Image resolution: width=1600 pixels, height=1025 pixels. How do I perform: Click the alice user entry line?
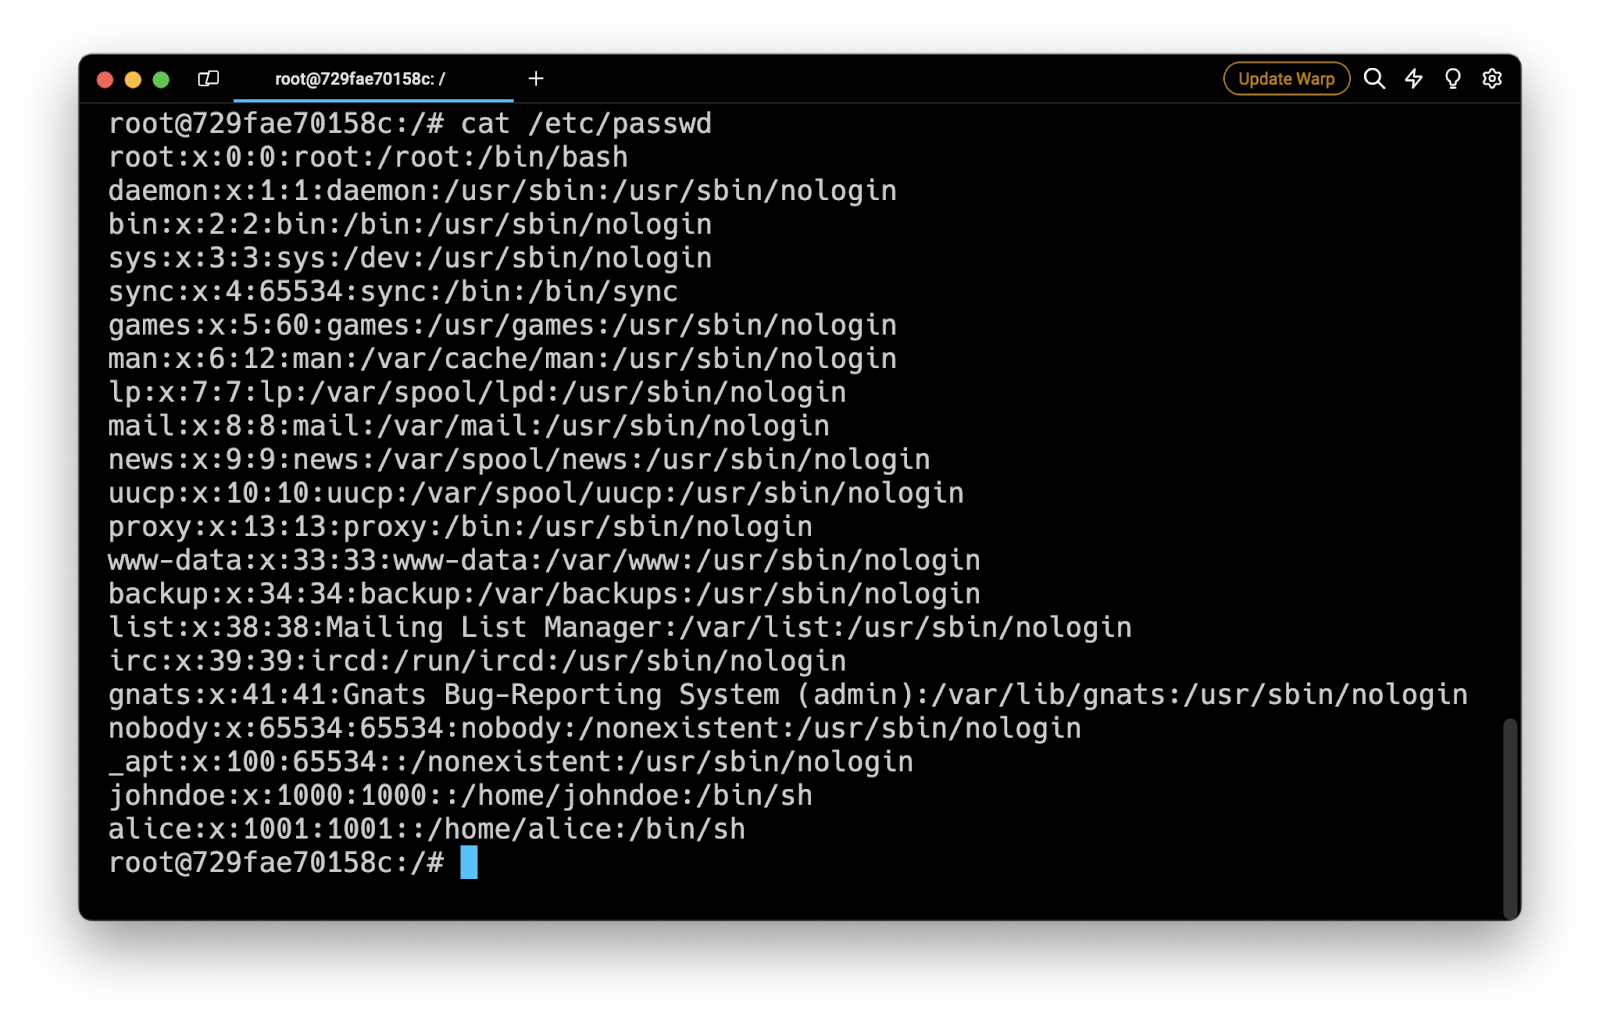tap(426, 829)
